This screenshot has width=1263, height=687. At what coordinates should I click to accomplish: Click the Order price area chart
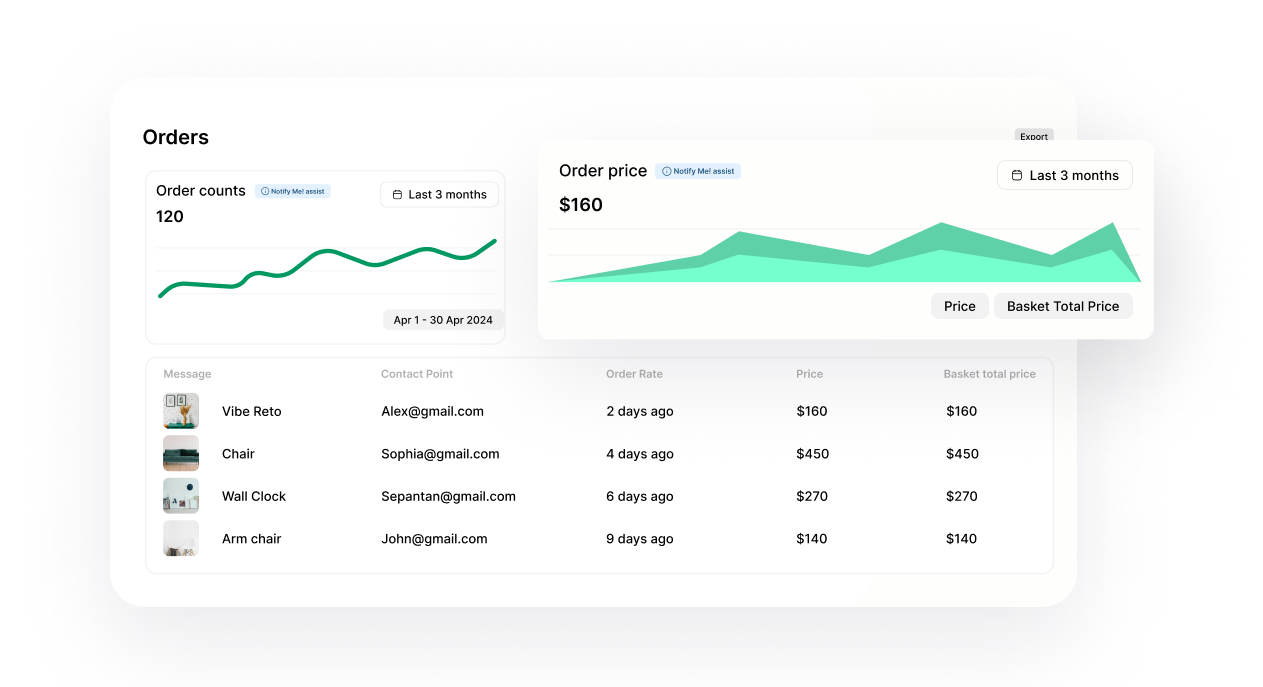coord(843,262)
